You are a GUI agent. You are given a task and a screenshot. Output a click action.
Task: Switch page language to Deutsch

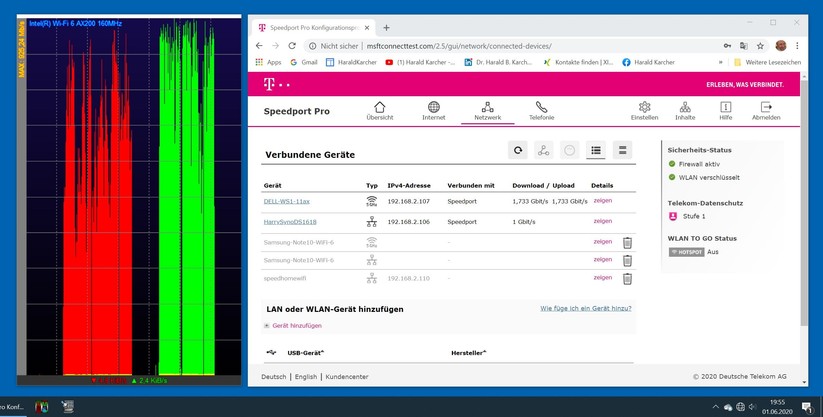tap(274, 377)
